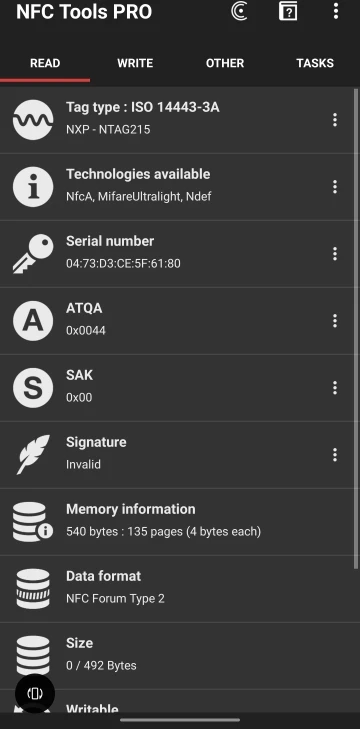Tap the Serial number key icon

[x=33, y=254]
